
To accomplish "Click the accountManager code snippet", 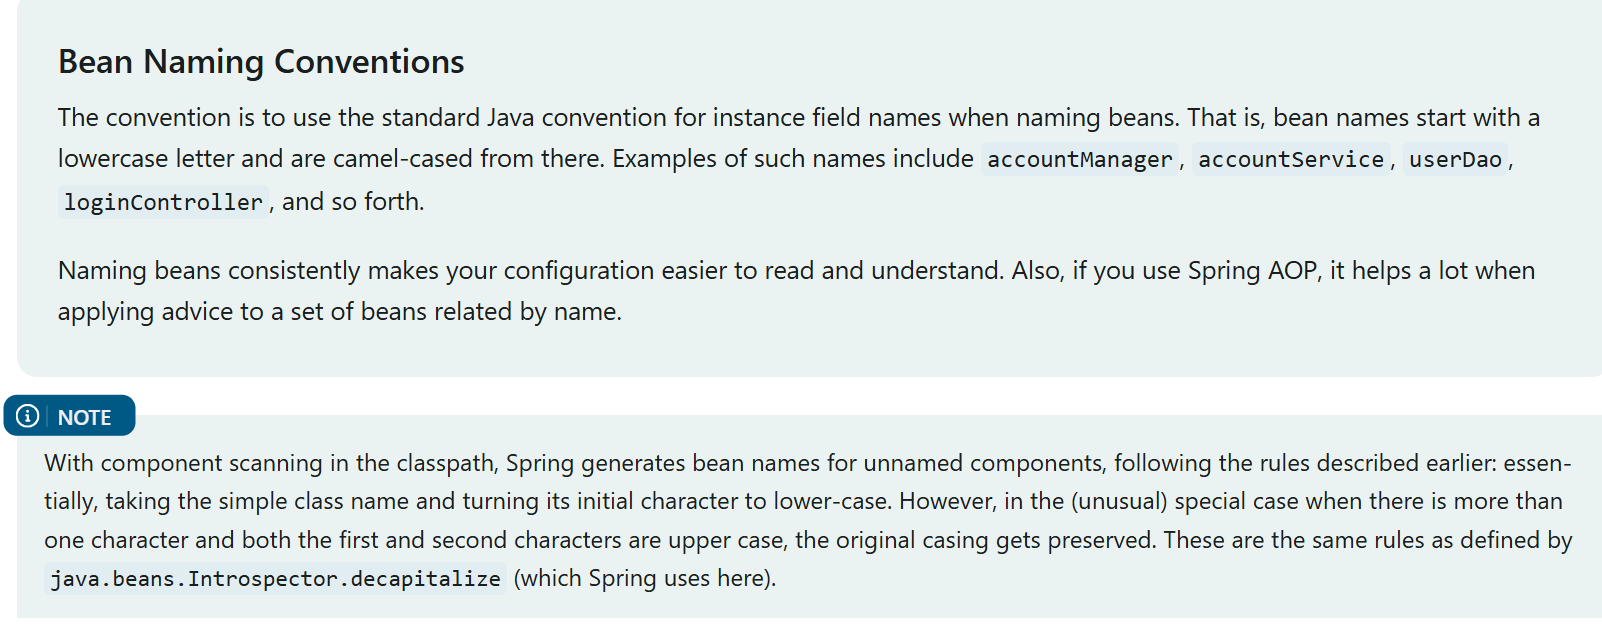I will point(1080,160).
